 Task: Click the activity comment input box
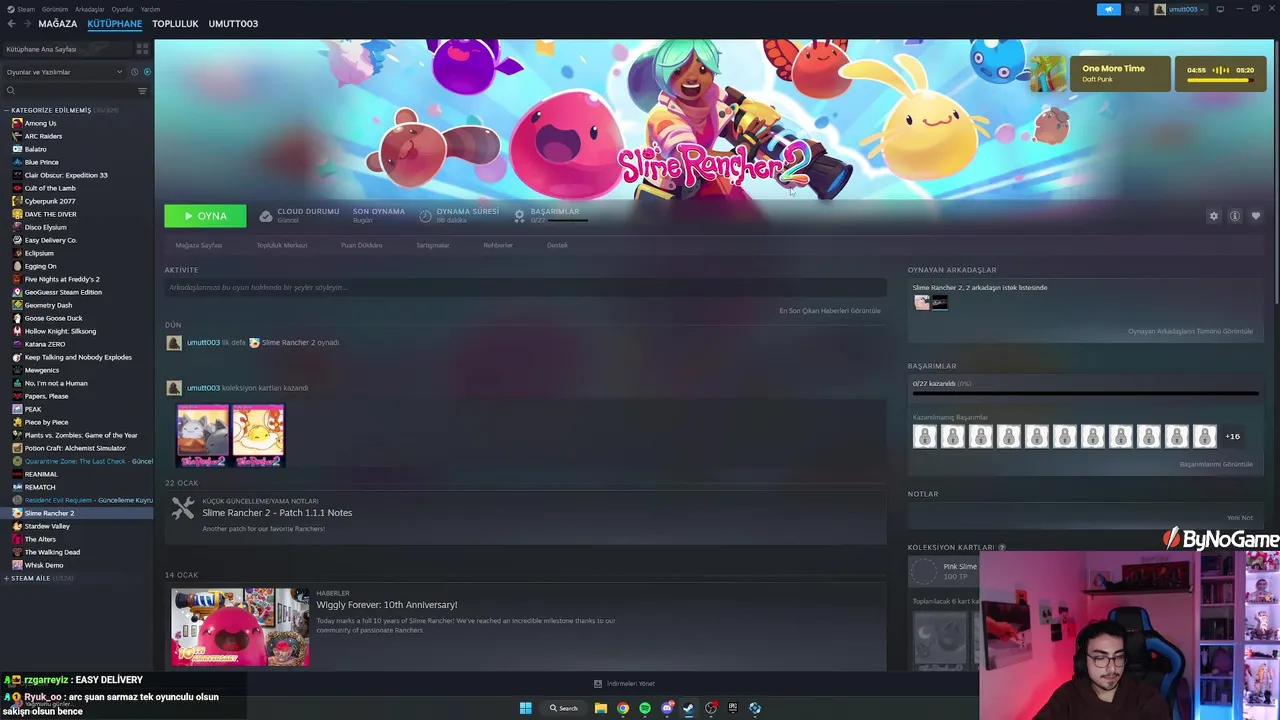tap(525, 288)
